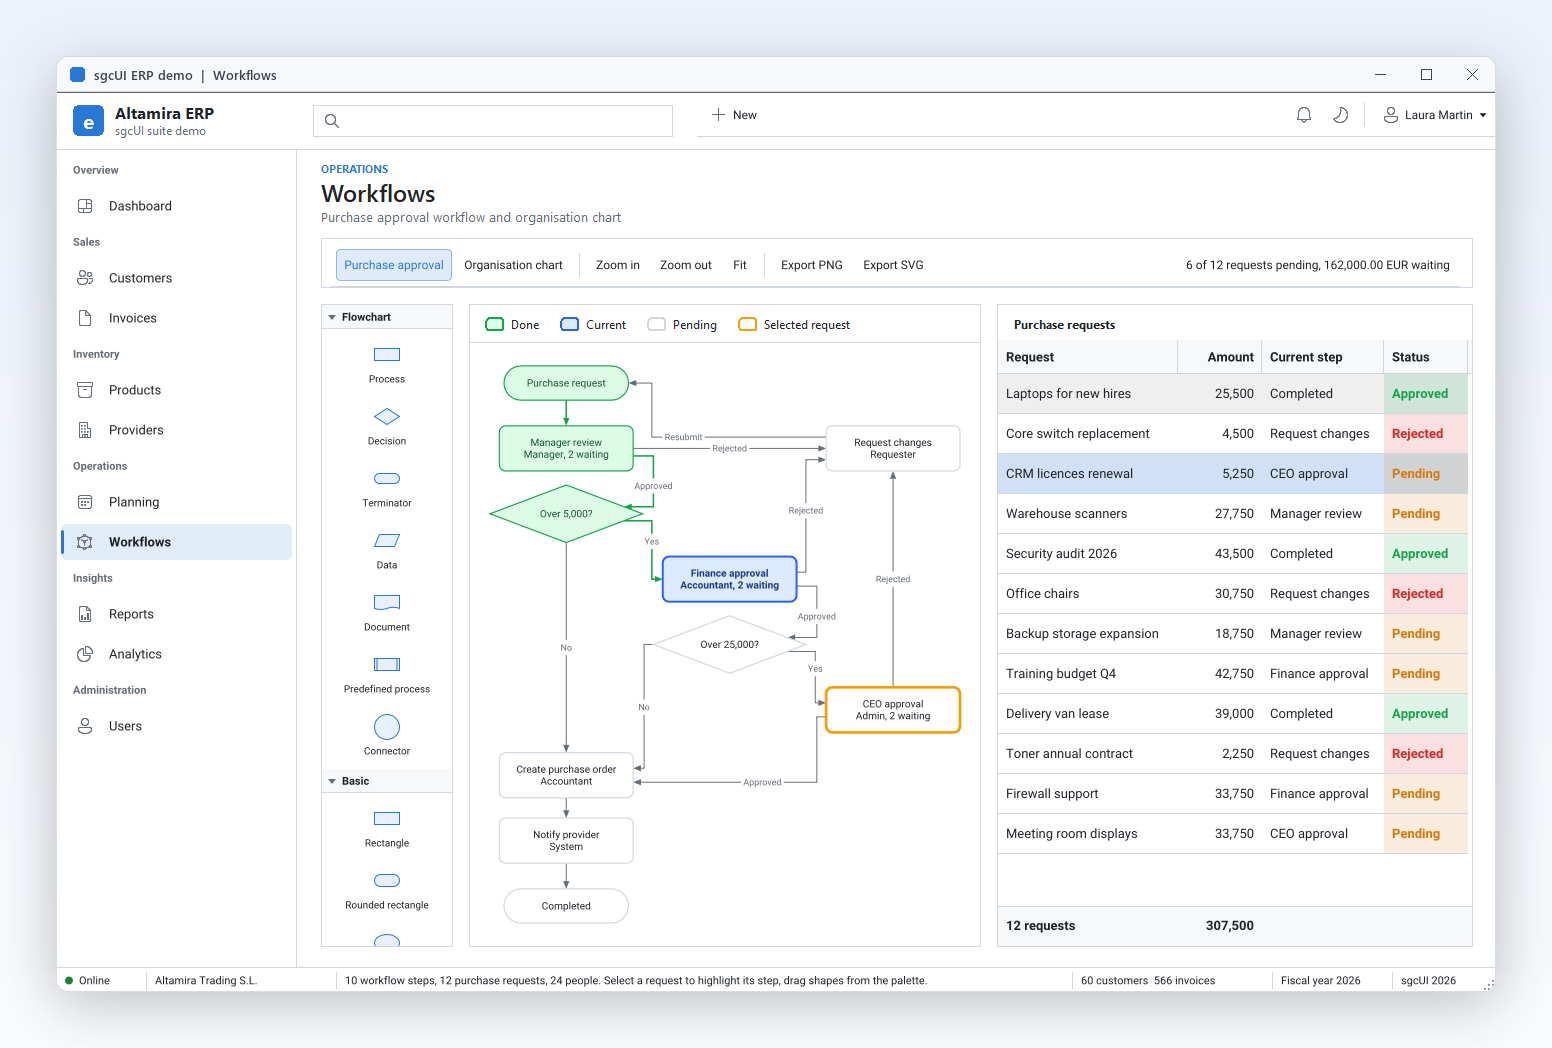Pick the Connector circle shape
Image resolution: width=1552 pixels, height=1048 pixels.
387,727
